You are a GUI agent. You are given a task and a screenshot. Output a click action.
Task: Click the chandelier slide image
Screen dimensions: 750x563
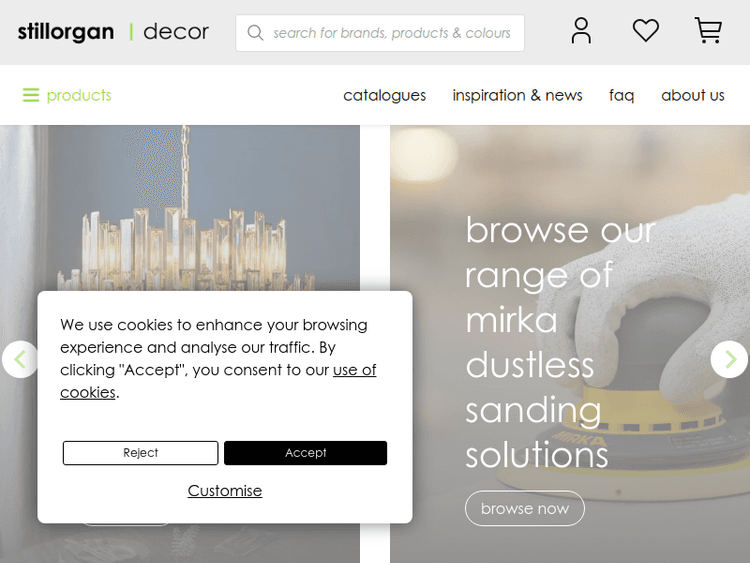coord(180,208)
